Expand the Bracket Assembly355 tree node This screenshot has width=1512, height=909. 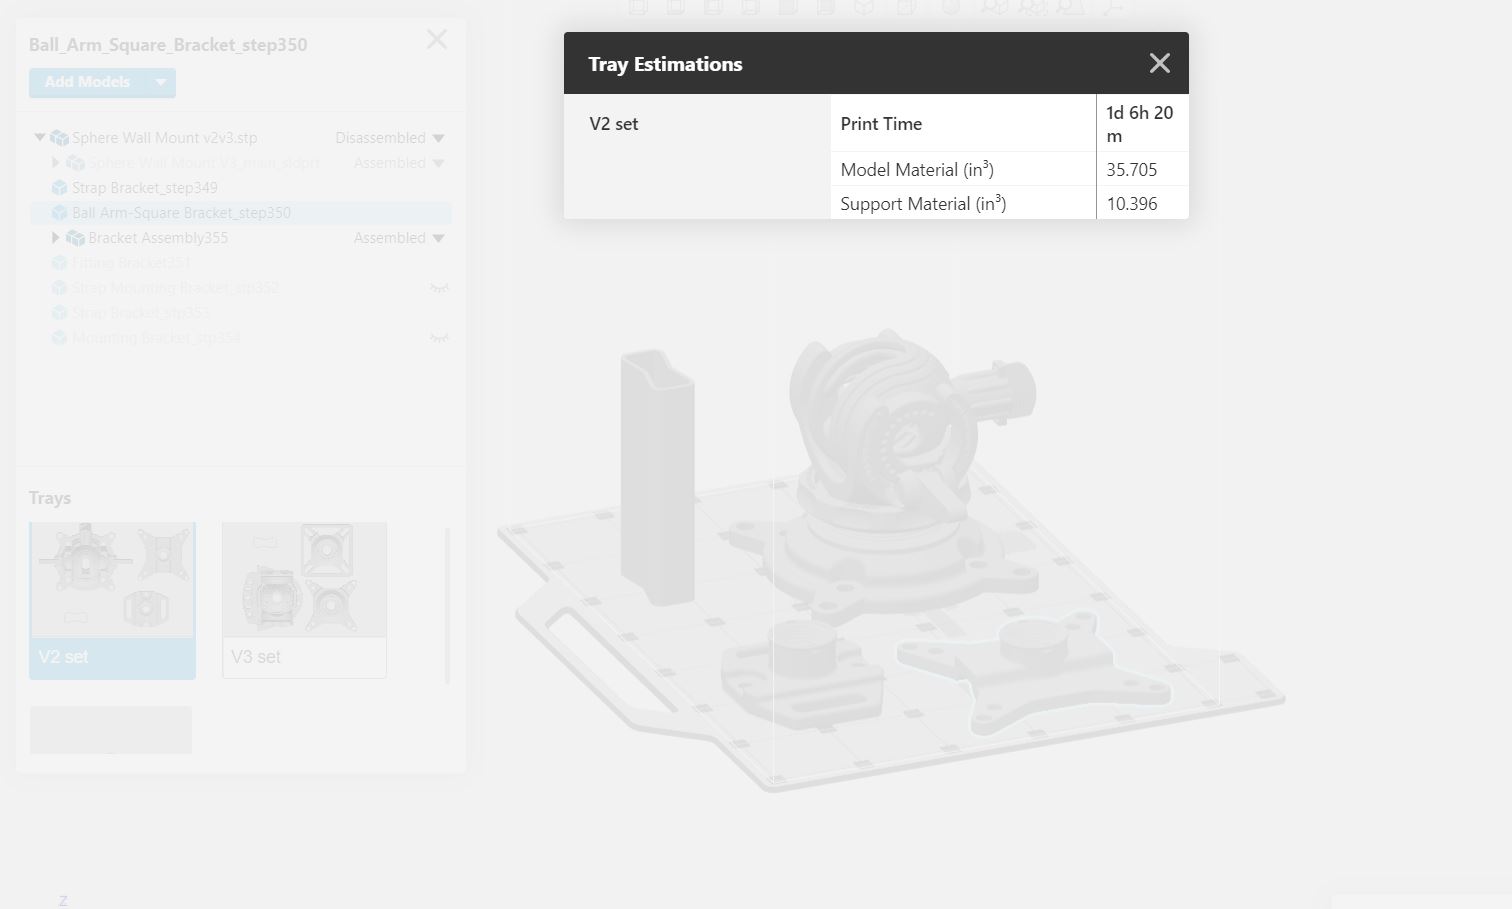point(56,238)
